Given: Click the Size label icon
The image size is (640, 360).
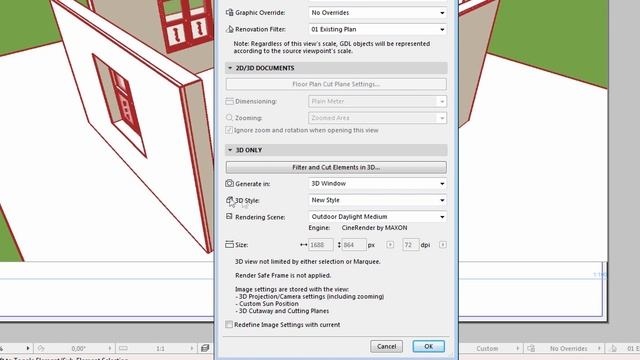Looking at the screenshot, I should click(x=229, y=244).
